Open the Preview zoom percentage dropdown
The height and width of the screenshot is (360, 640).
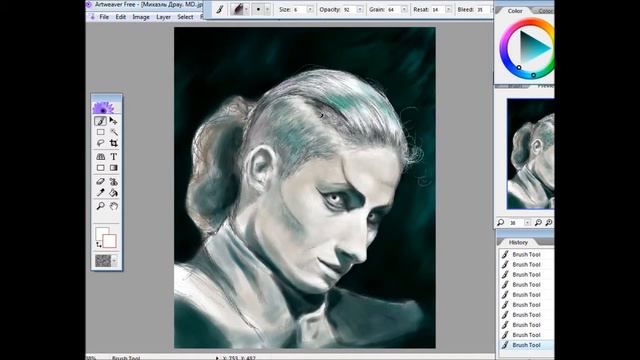coord(527,222)
